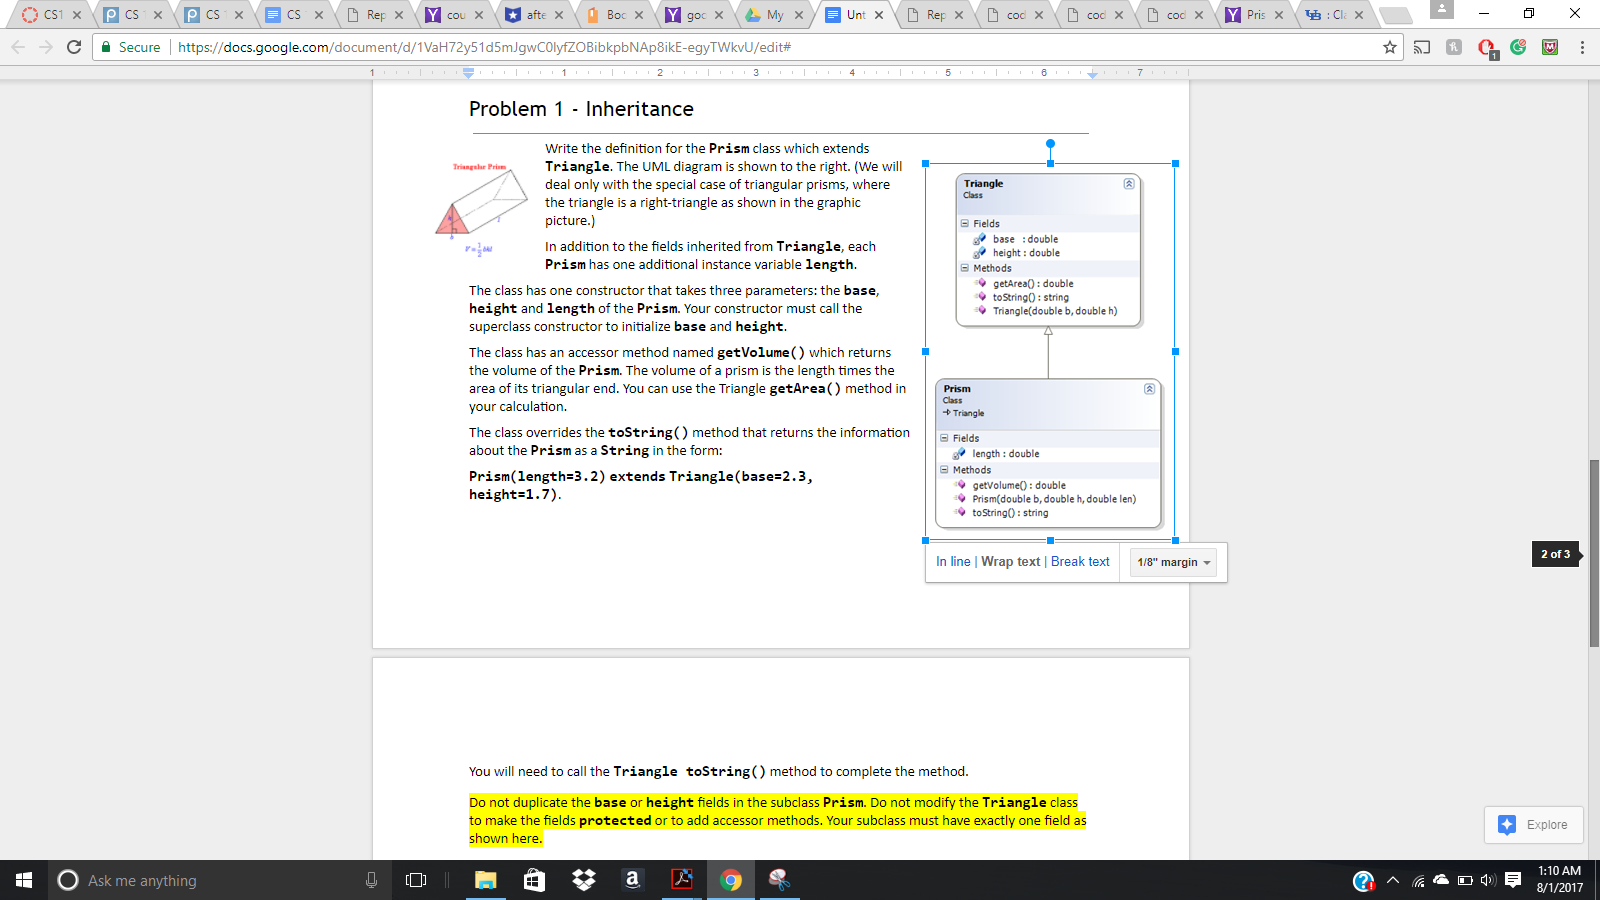The height and width of the screenshot is (900, 1600).
Task: Open Dropbox from the taskbar
Action: point(583,880)
